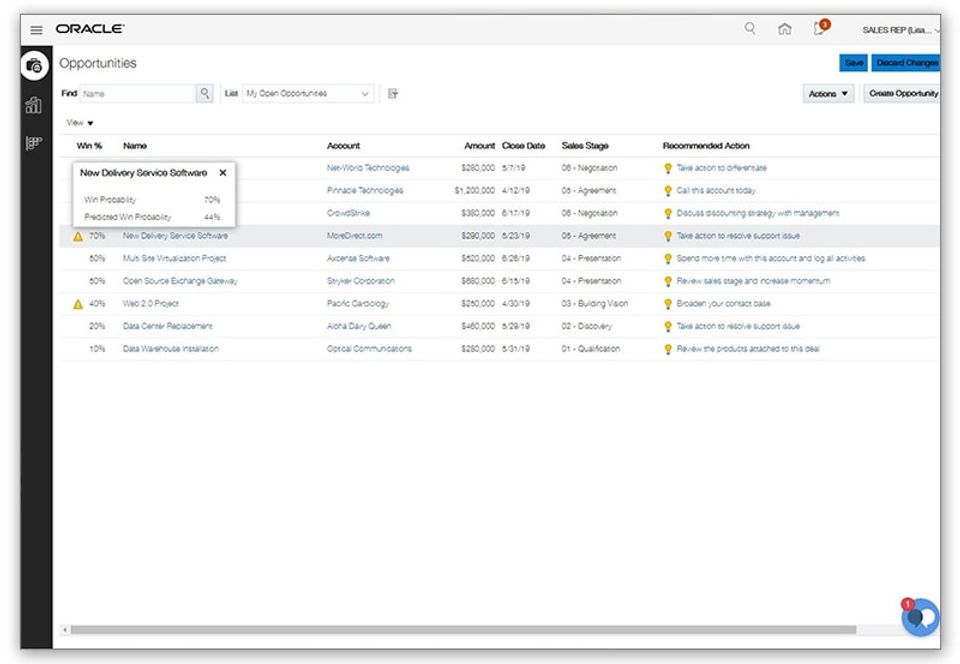Click Broaden your contact base recommendation
Viewport: 960px width, 664px height.
coord(723,304)
